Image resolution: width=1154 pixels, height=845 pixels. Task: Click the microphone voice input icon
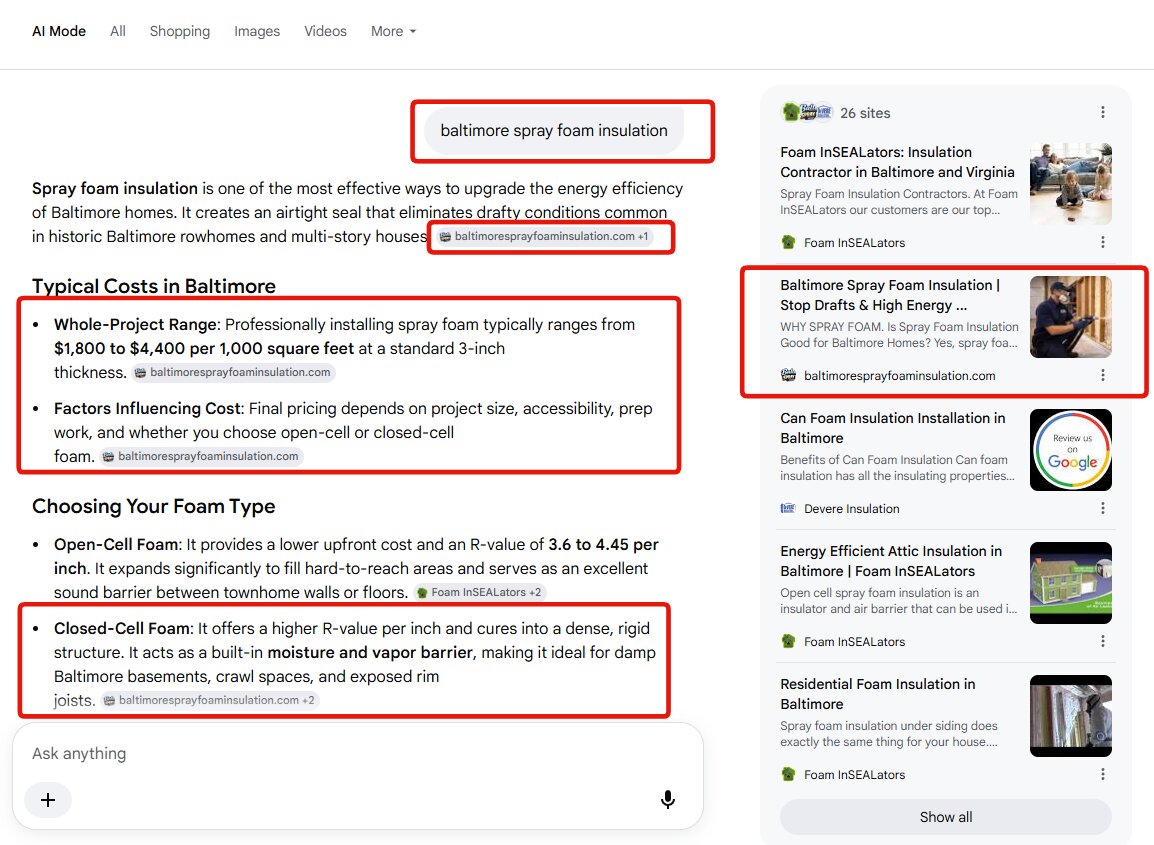[x=668, y=799]
